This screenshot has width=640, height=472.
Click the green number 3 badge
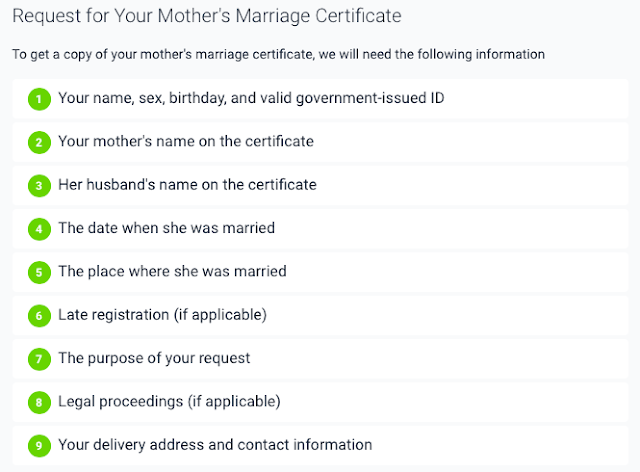(x=39, y=185)
